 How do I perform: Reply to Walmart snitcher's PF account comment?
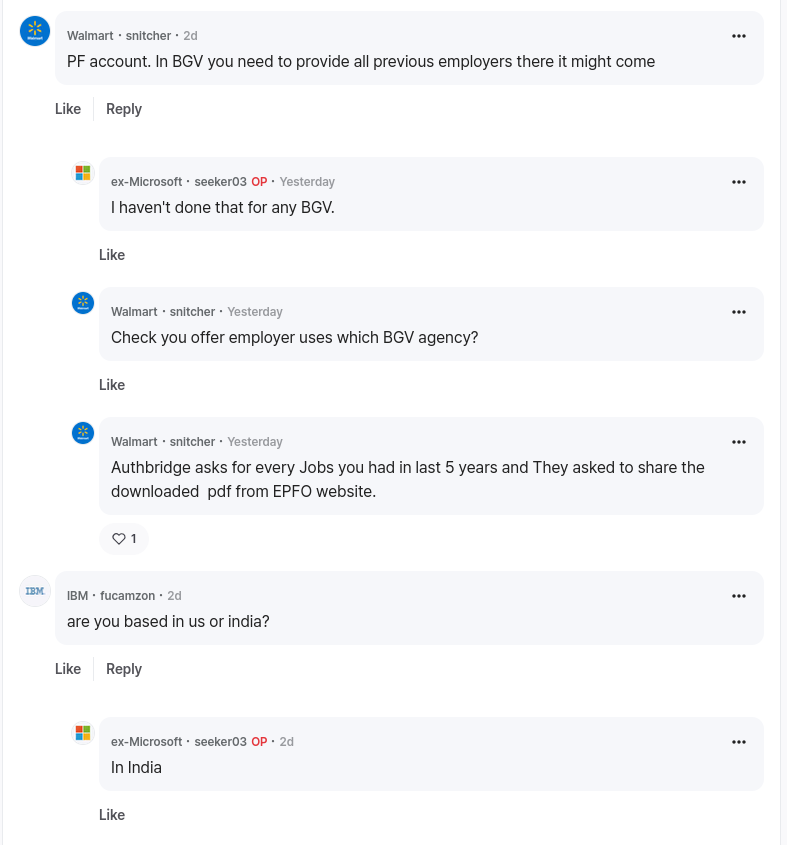click(124, 109)
